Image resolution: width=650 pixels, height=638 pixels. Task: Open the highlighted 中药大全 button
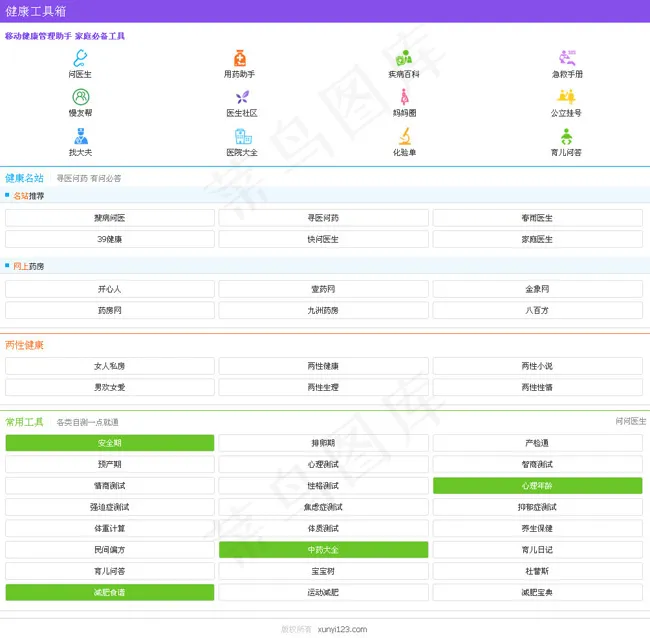(323, 550)
